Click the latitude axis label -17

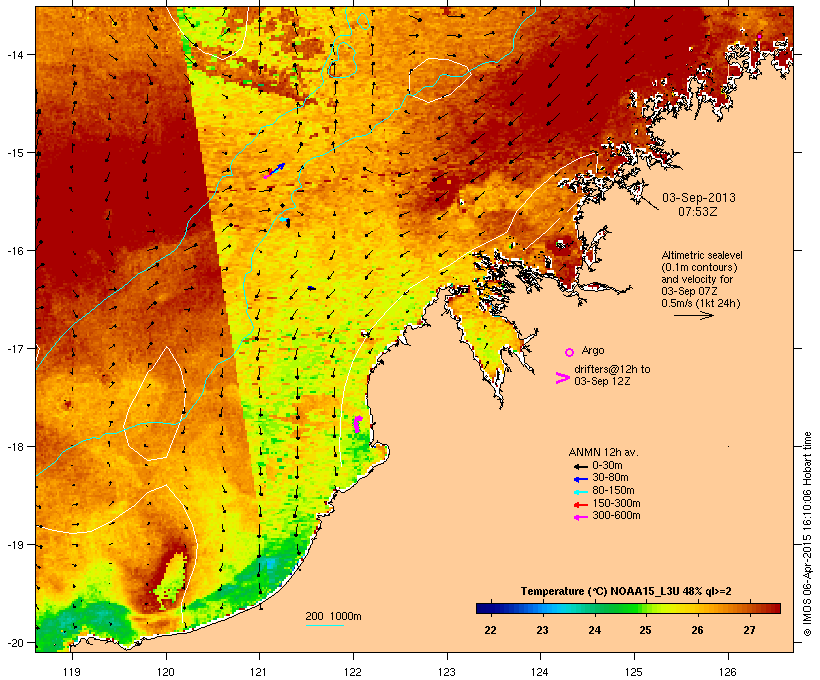pyautogui.click(x=15, y=348)
